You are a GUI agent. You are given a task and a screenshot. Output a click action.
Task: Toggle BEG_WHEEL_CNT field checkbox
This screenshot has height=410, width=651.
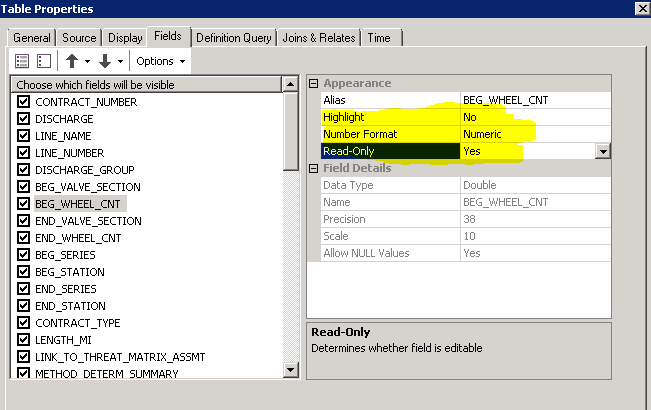24,204
